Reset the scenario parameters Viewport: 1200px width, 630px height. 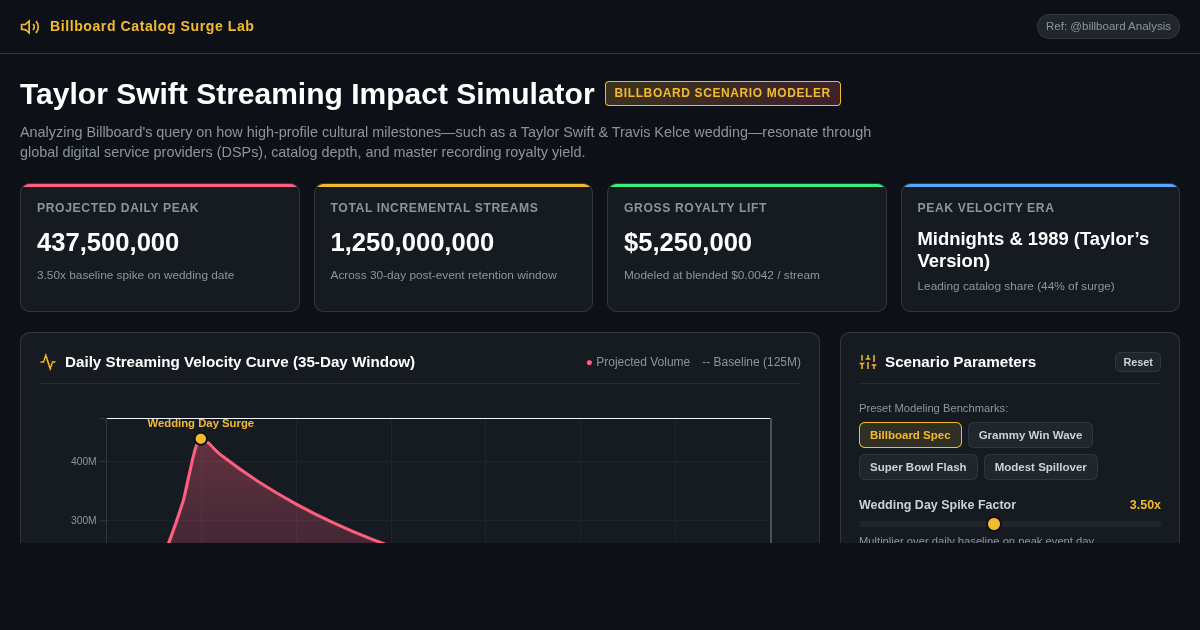click(x=1138, y=362)
